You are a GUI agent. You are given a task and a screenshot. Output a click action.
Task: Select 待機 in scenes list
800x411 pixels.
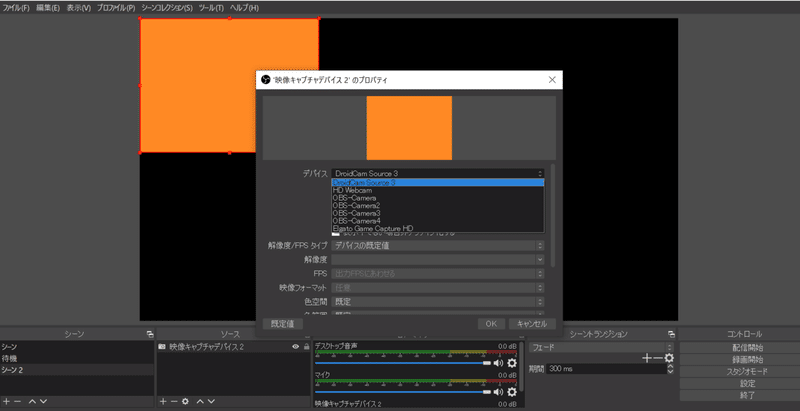pyautogui.click(x=77, y=358)
